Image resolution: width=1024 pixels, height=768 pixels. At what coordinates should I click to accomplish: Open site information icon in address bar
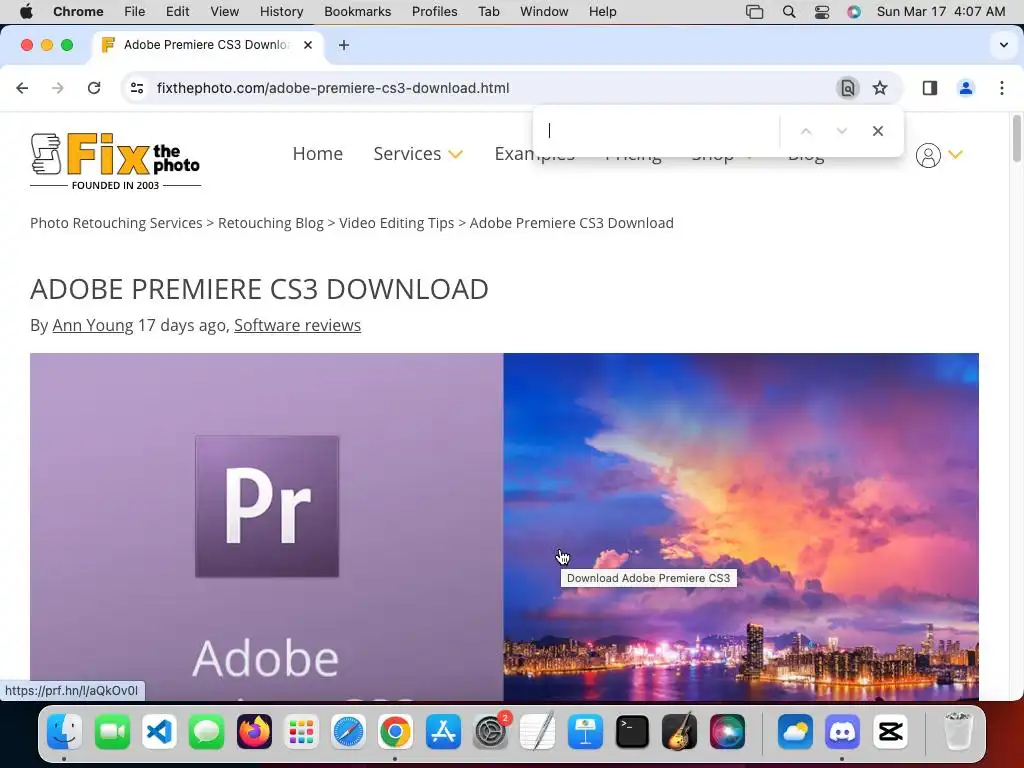[x=136, y=88]
